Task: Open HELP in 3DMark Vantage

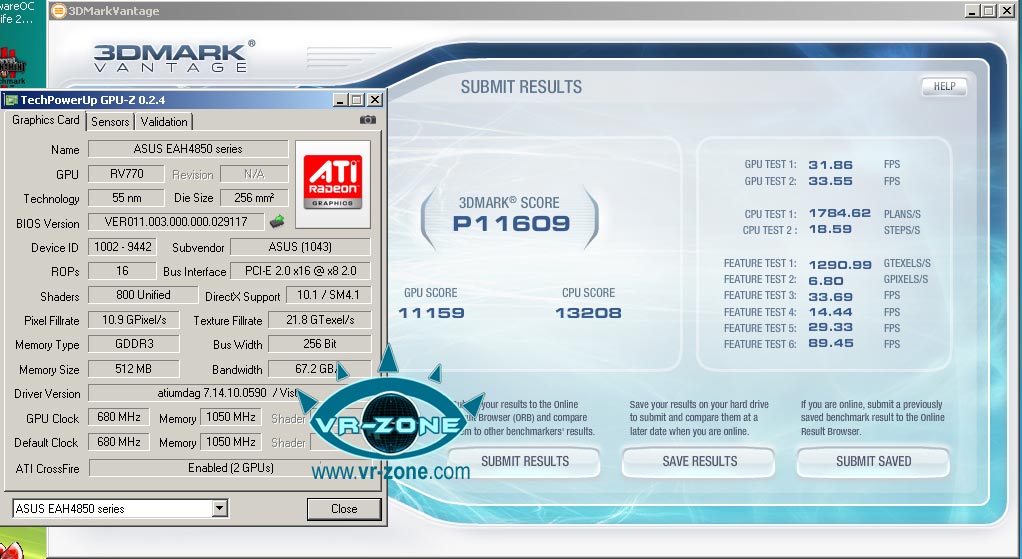Action: [944, 87]
